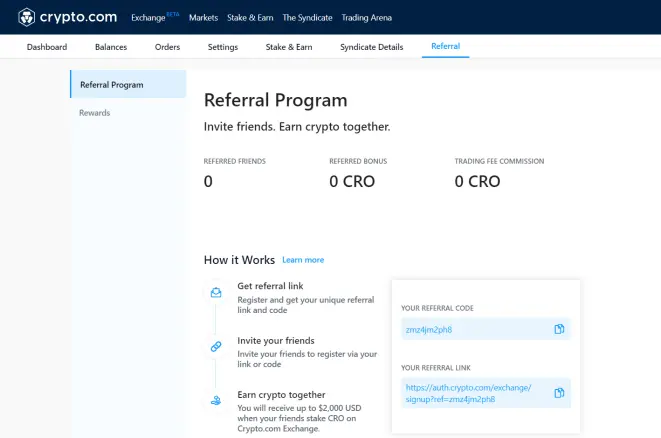Click the Invite your friends step title
Image resolution: width=661 pixels, height=438 pixels.
click(x=276, y=341)
